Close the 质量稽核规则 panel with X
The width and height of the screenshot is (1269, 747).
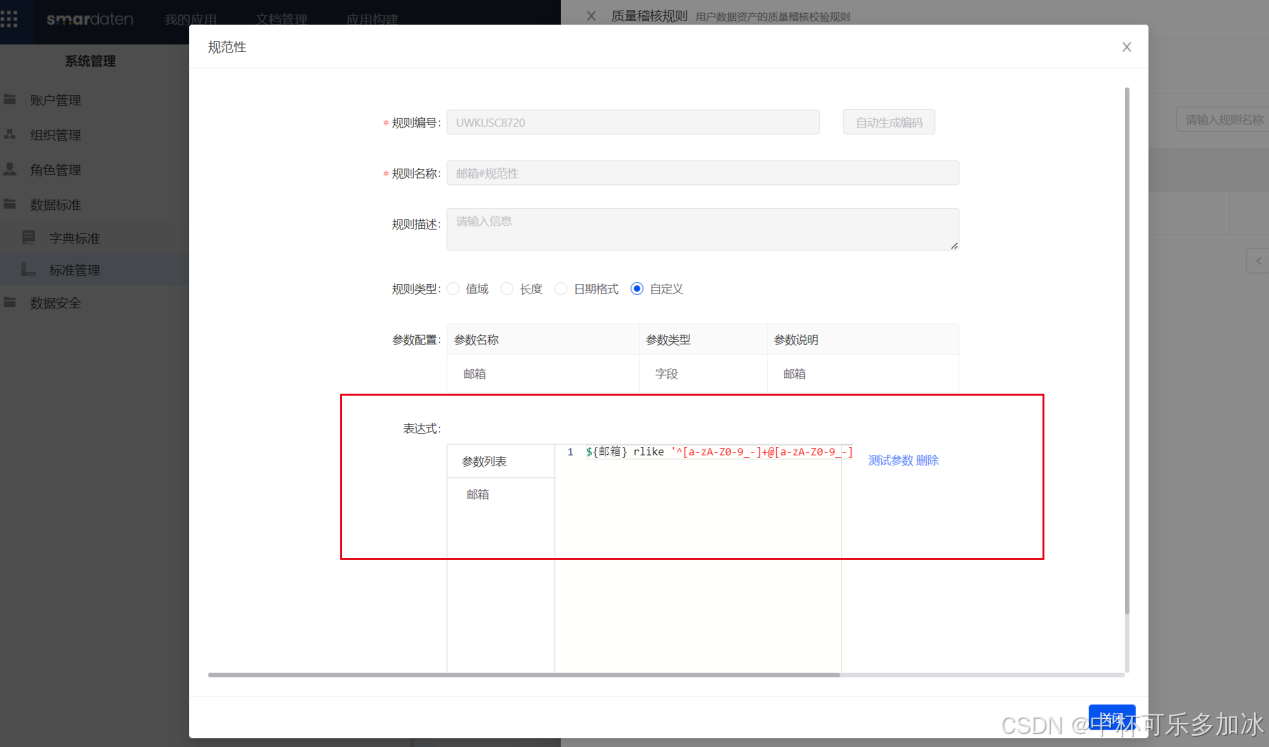pyautogui.click(x=591, y=16)
